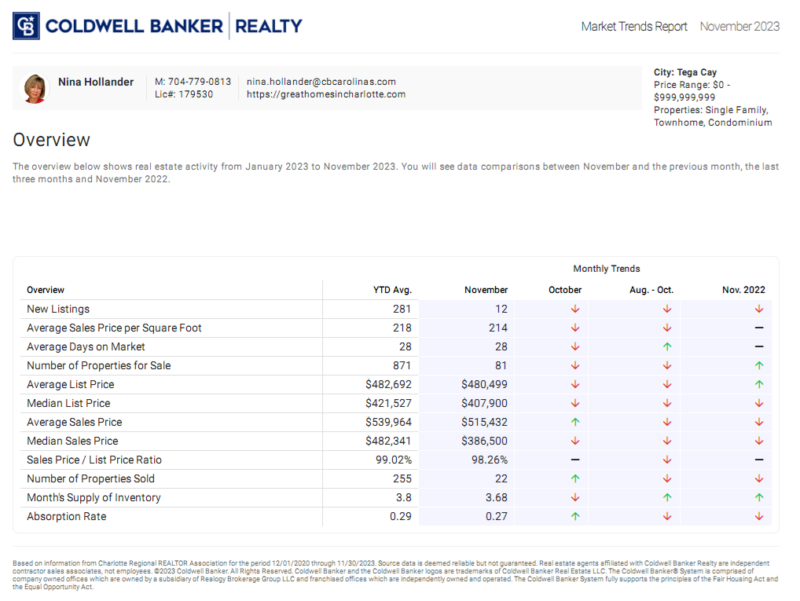The image size is (800, 601).
Task: Click the green up arrow for Month's Supply Aug. - Oct.
Action: [x=665, y=497]
